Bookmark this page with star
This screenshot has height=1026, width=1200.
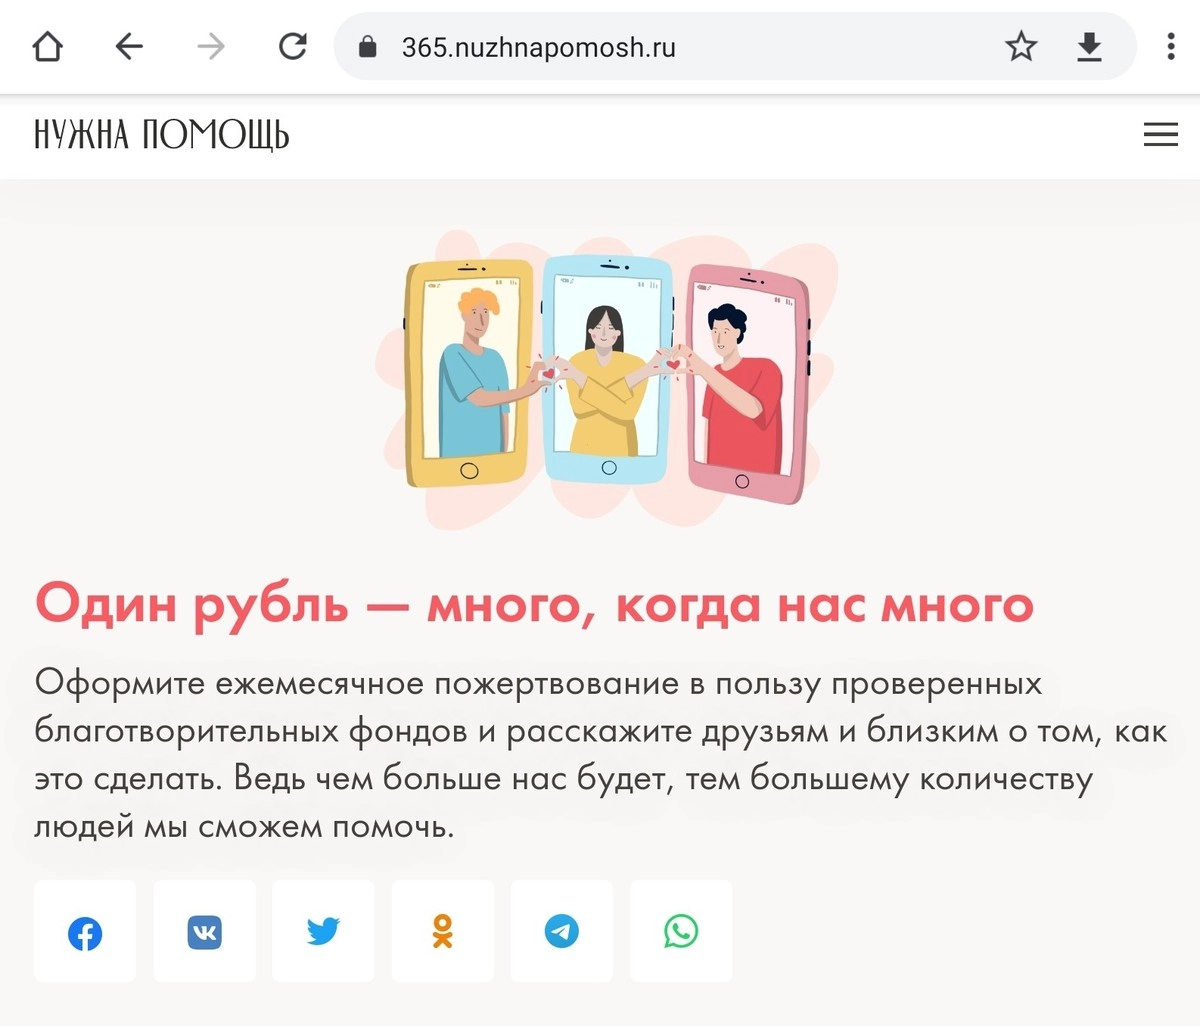click(x=1021, y=46)
